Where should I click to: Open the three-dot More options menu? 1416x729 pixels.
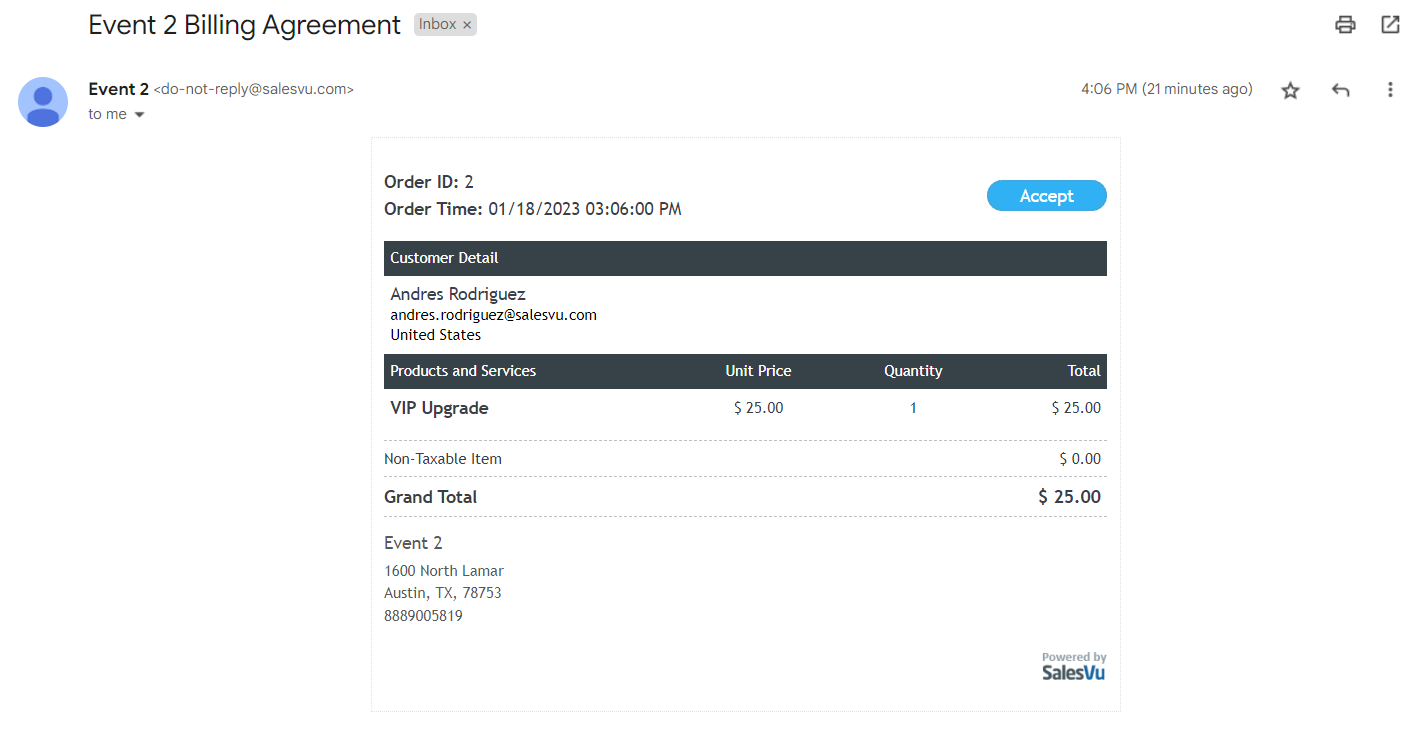1389,90
